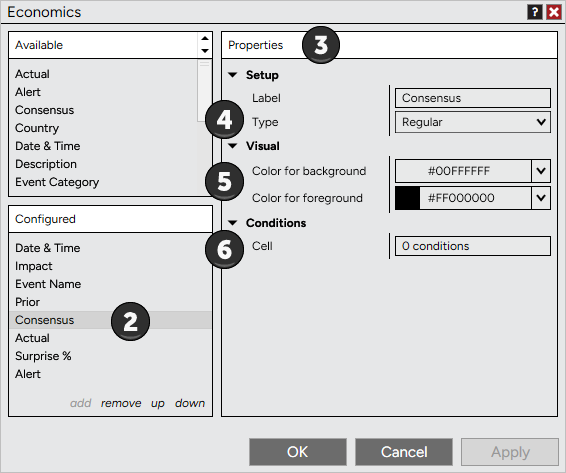The height and width of the screenshot is (473, 566).
Task: Collapse the Setup section
Action: point(233,75)
